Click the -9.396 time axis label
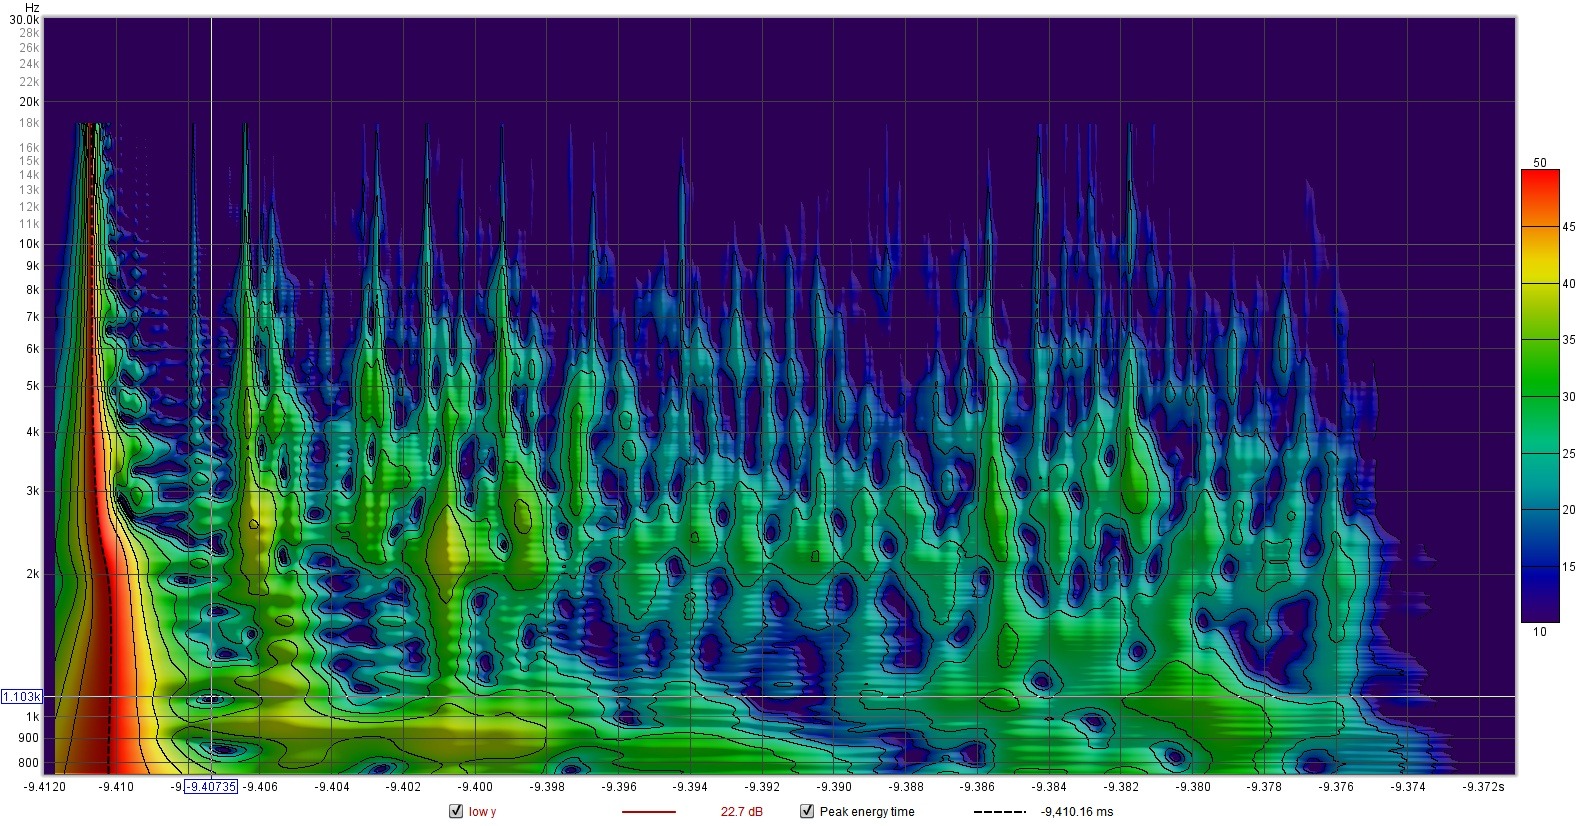The image size is (1592, 826). click(619, 787)
